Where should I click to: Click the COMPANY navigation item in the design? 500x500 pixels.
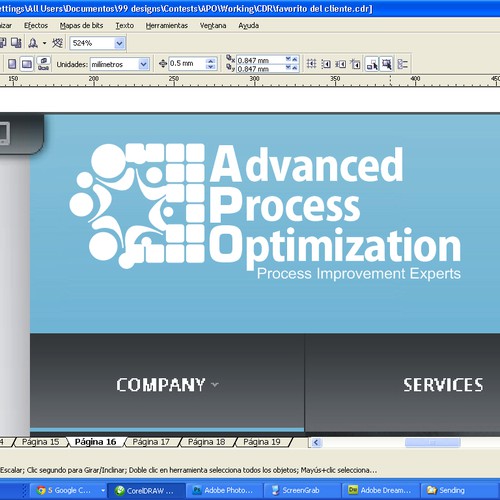pos(160,385)
